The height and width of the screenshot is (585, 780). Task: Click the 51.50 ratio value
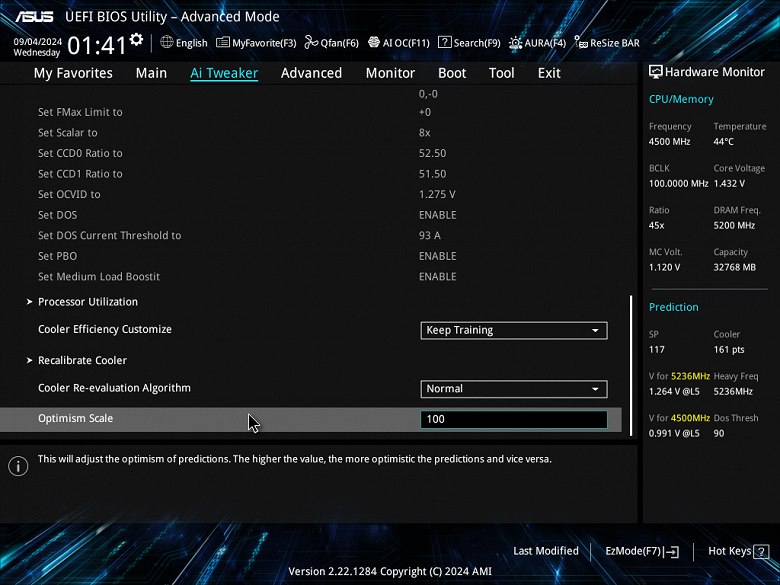(432, 174)
